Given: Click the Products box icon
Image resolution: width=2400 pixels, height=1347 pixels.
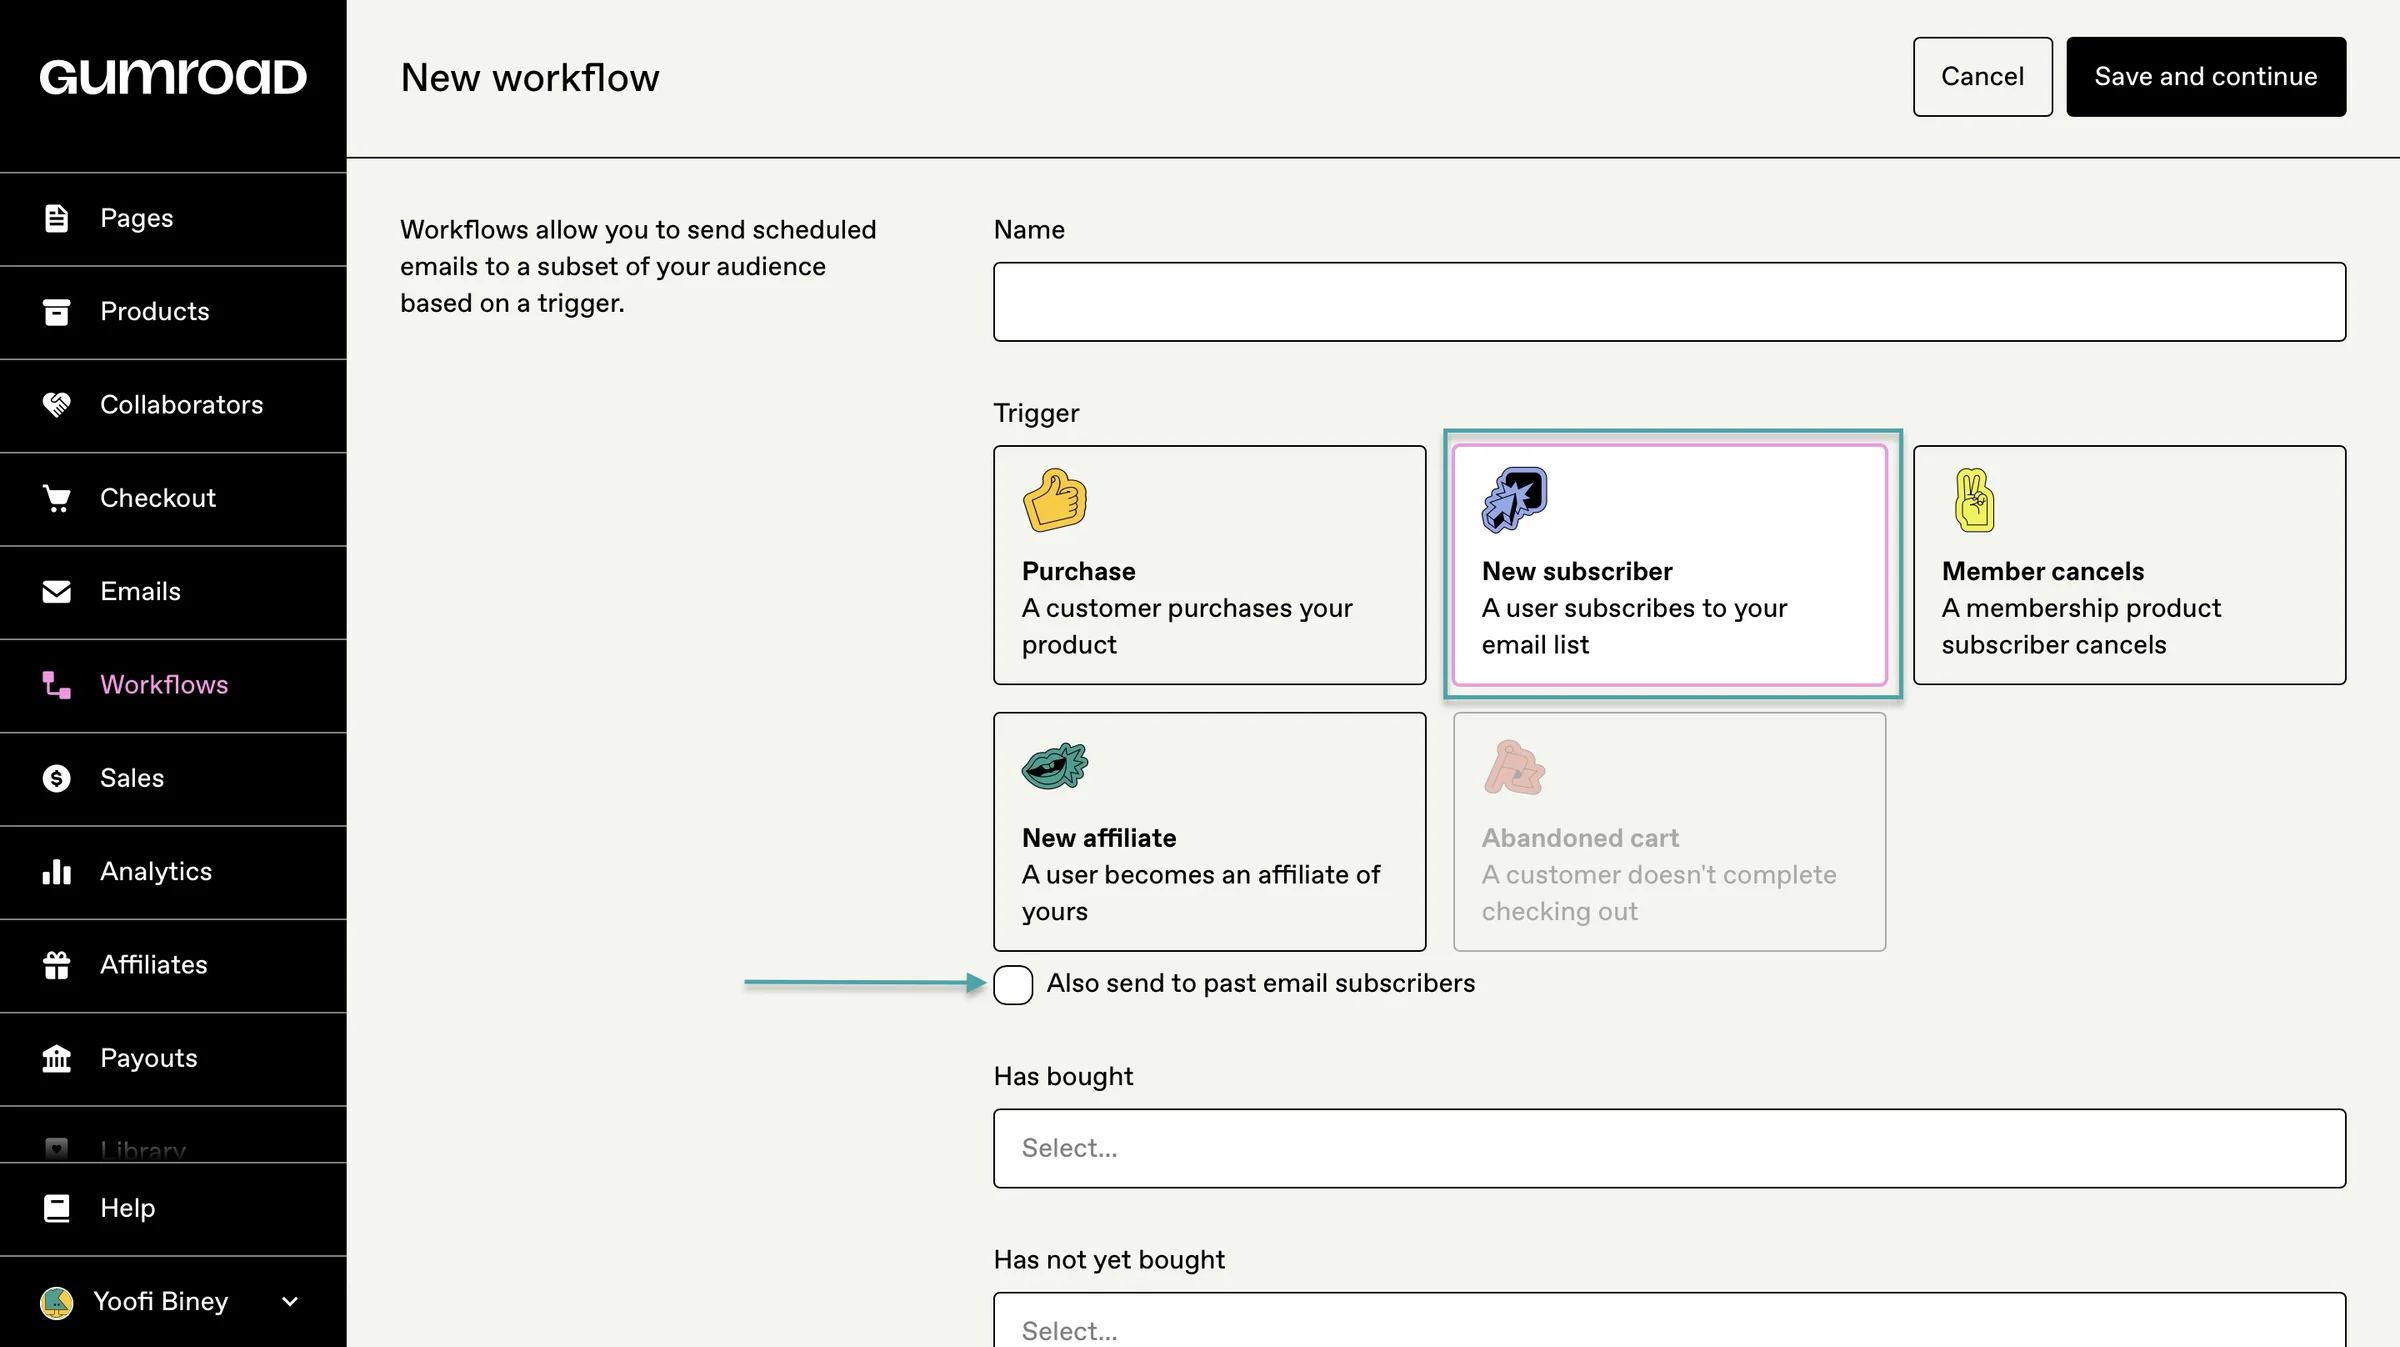Looking at the screenshot, I should pos(57,312).
